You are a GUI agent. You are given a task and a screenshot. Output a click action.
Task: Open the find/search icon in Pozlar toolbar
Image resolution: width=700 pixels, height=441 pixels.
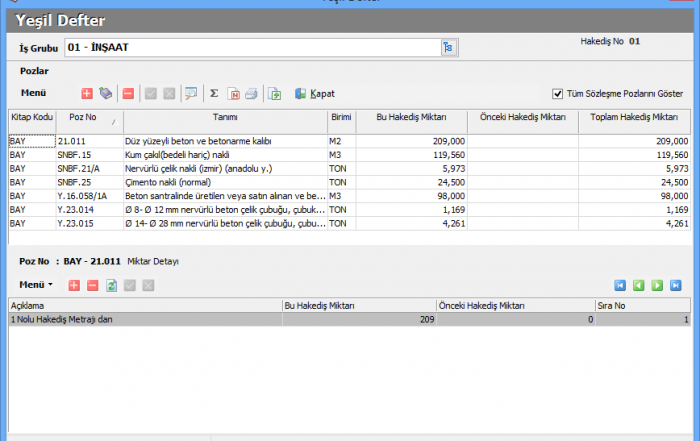[x=191, y=94]
